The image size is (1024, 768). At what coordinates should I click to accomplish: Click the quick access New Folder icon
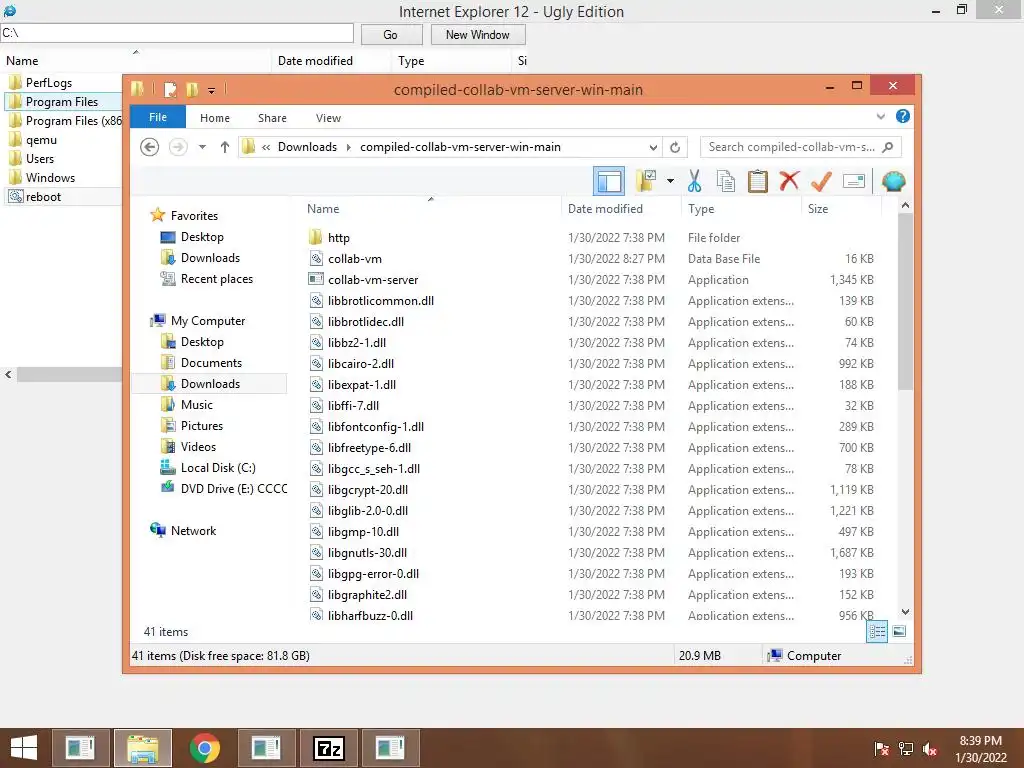193,89
